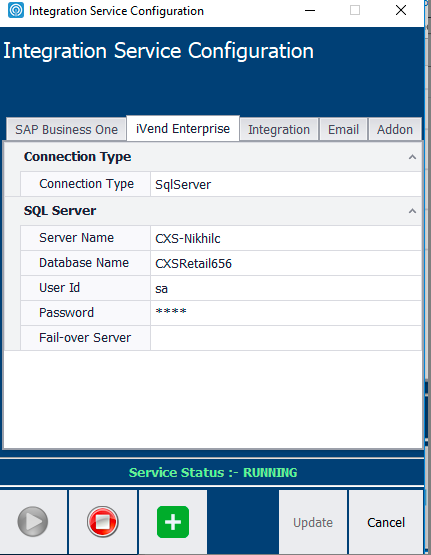Click the empty Fail-over Server field
431x555 pixels.
(x=286, y=338)
